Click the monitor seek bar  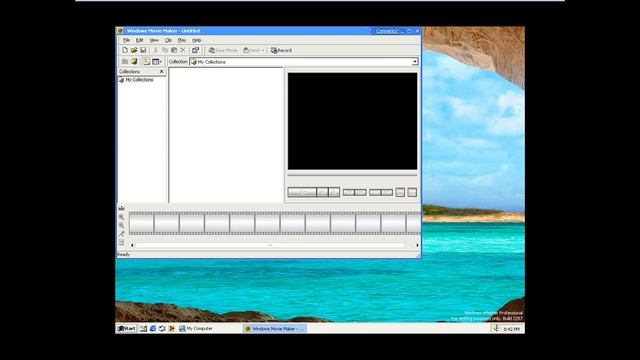click(352, 175)
